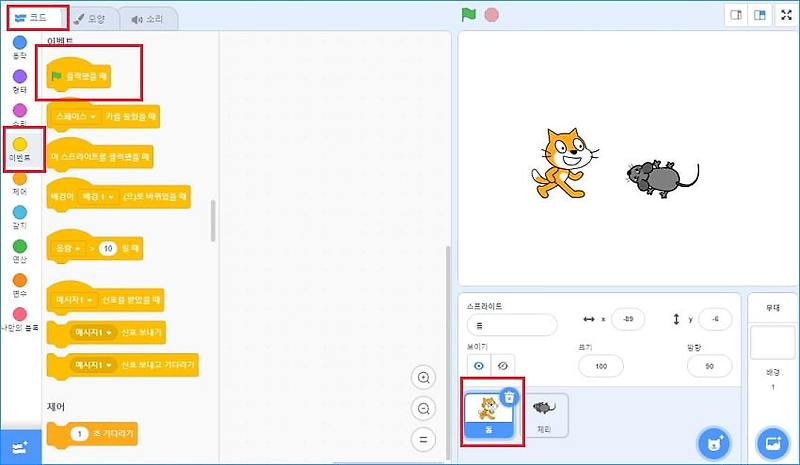Viewport: 800px width, 465px height.
Task: Select the yellow 이벤트 (Events) category
Action: click(x=20, y=150)
